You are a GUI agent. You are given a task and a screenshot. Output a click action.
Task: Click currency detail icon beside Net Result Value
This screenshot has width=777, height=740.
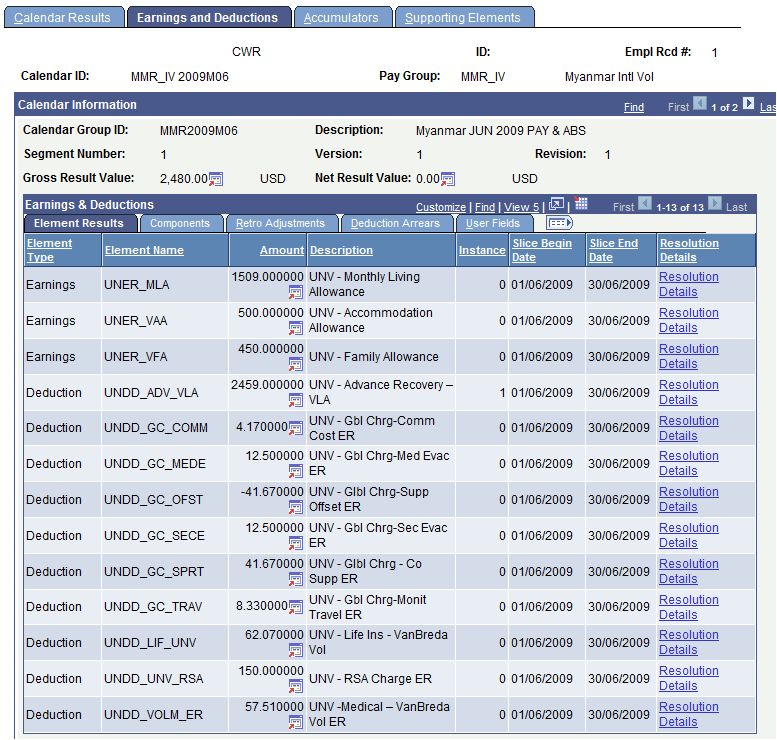point(448,179)
